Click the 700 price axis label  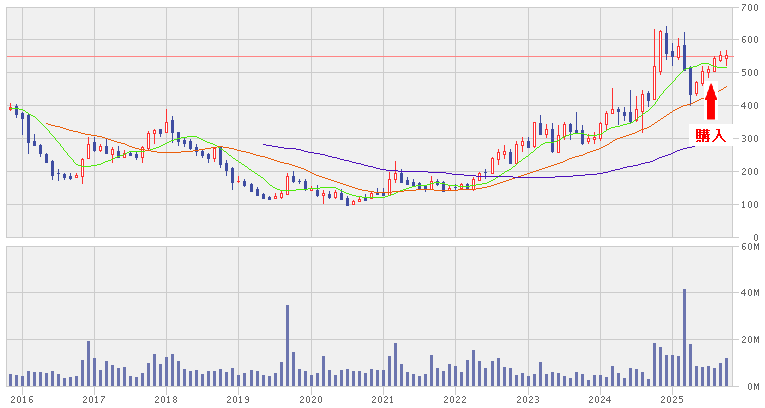749,8
